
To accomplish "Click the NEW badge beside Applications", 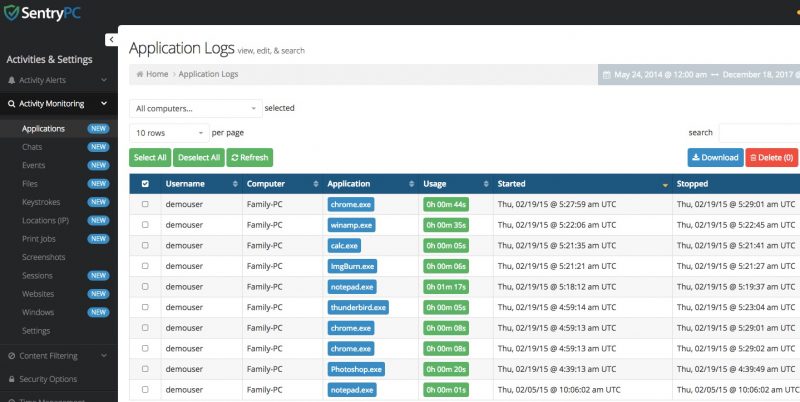I will point(98,129).
